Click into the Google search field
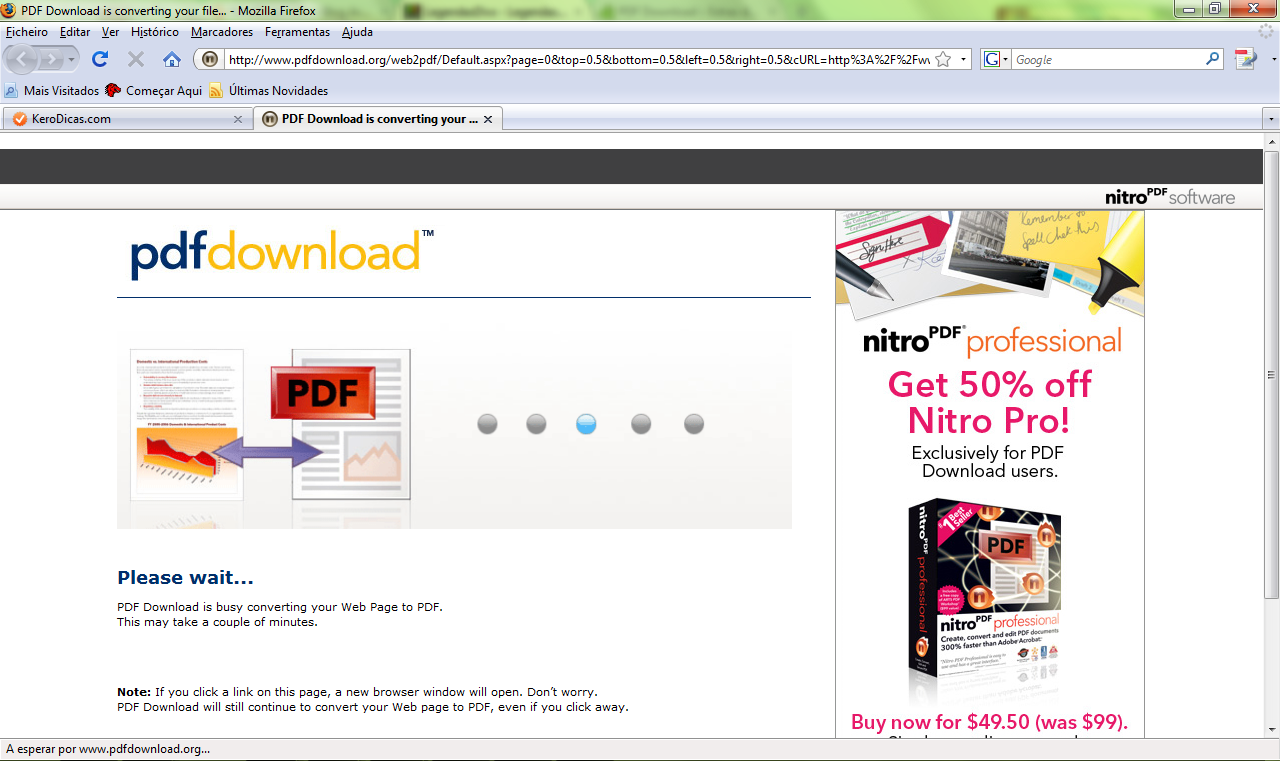1280x761 pixels. point(1108,60)
